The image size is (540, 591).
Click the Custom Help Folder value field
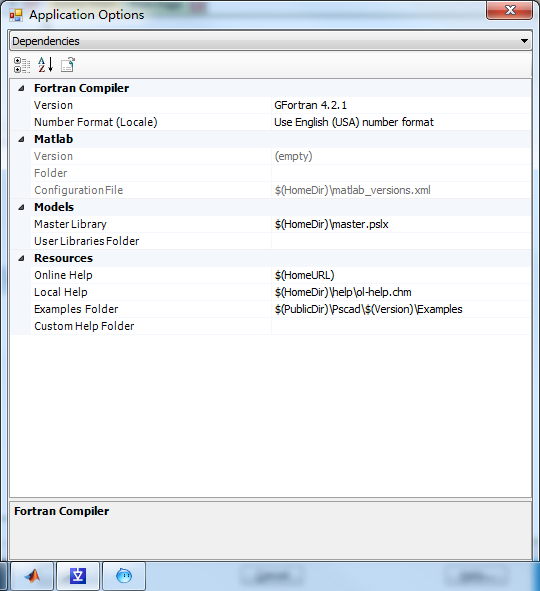point(401,326)
